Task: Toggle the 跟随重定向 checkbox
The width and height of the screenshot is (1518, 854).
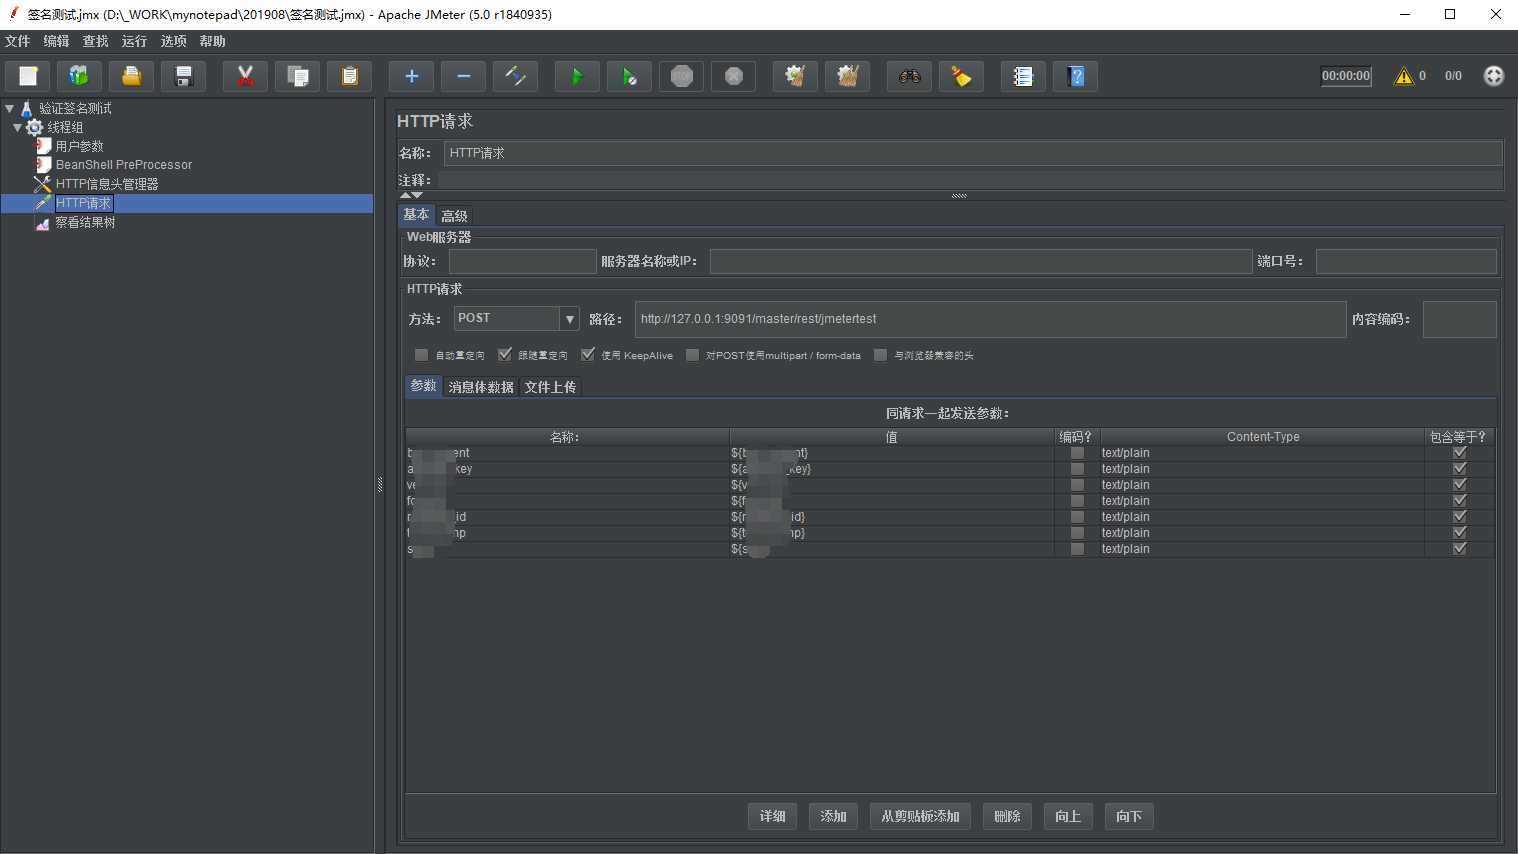Action: [x=504, y=355]
